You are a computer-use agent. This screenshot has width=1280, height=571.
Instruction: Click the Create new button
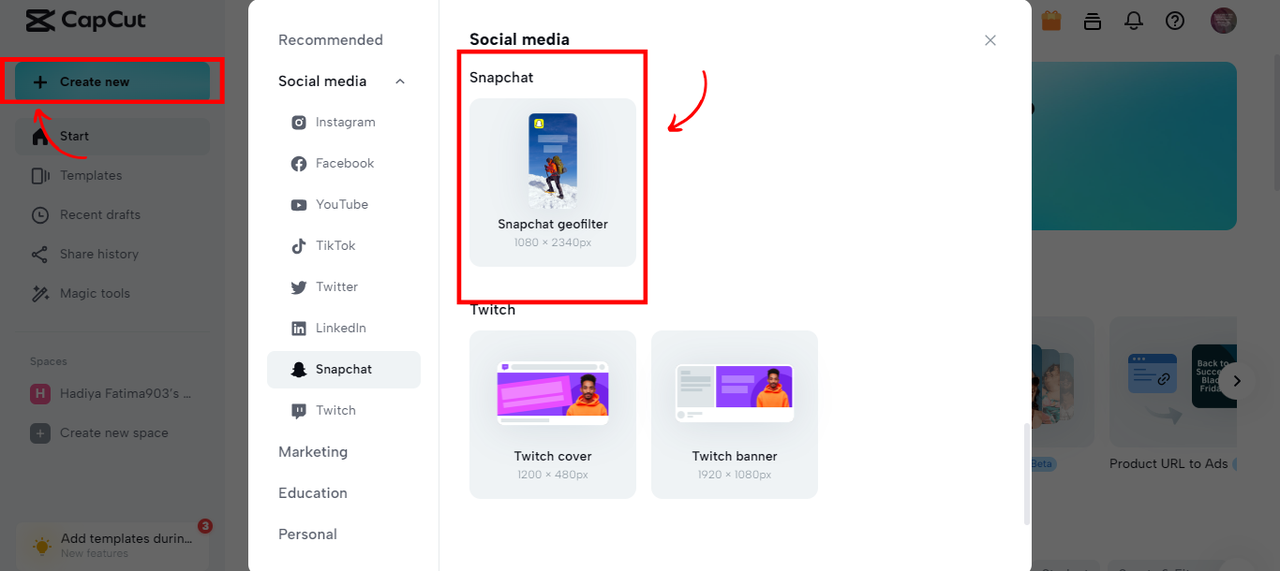(112, 82)
